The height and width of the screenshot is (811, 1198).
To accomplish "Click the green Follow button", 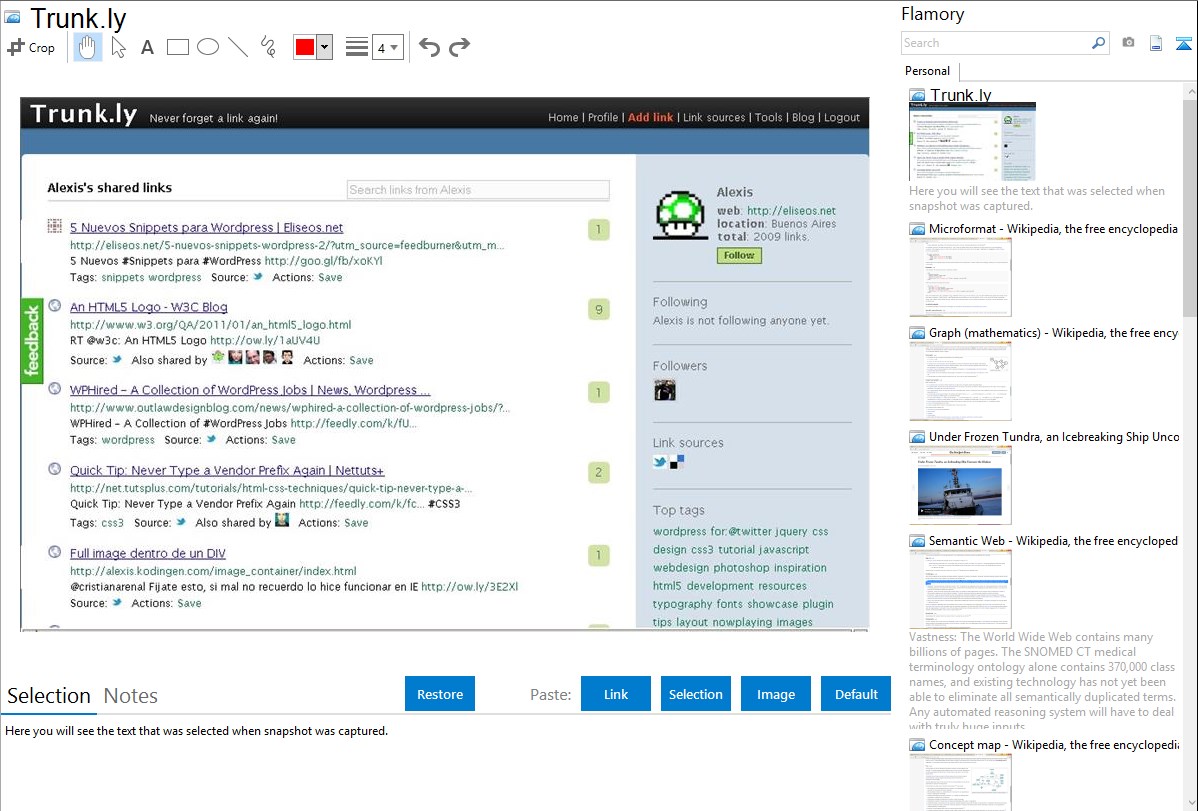I will coord(739,255).
